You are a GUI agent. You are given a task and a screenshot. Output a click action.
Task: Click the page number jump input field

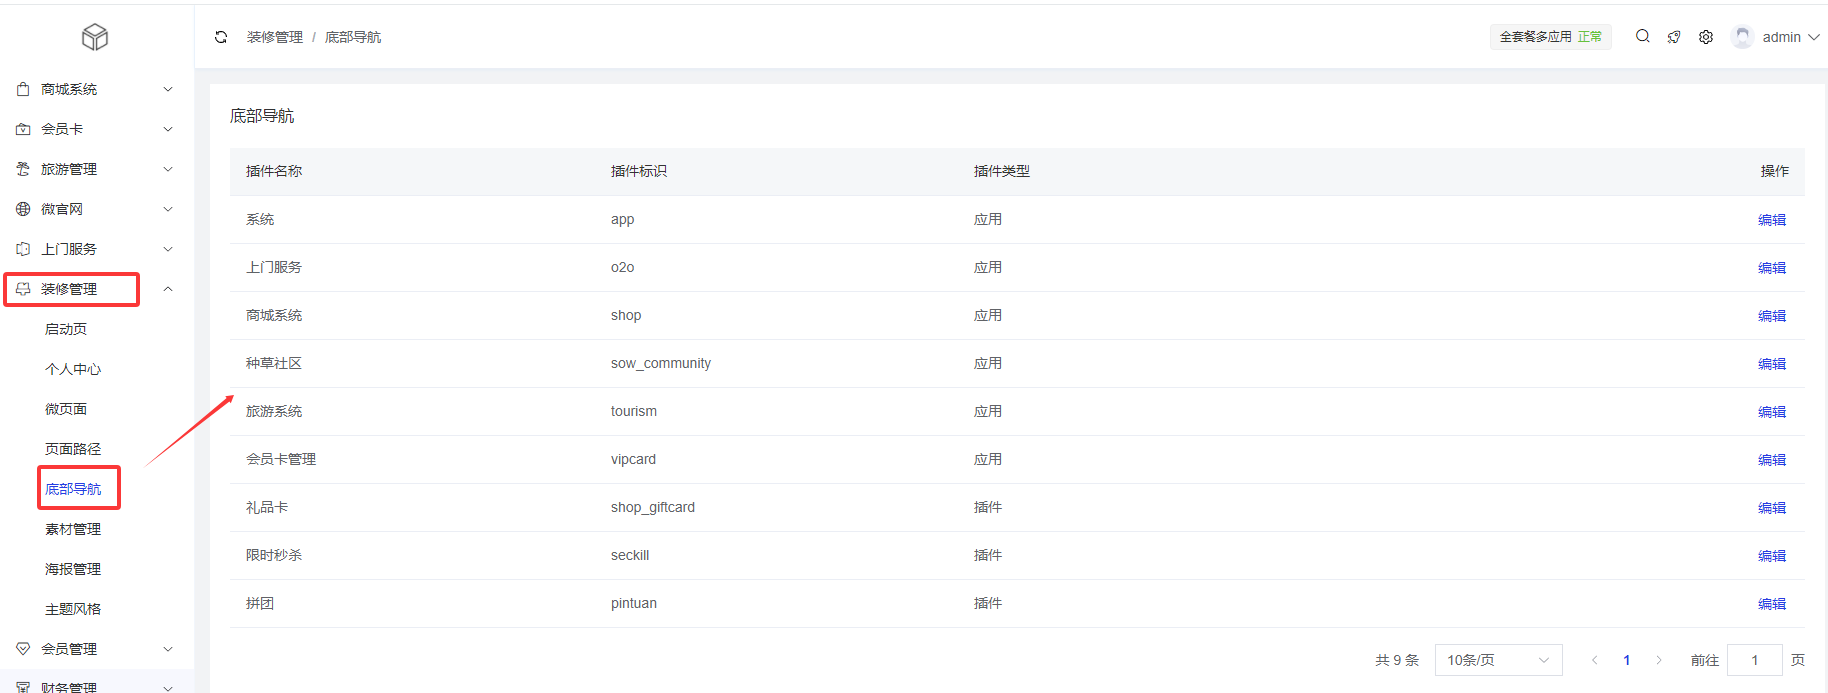1754,660
